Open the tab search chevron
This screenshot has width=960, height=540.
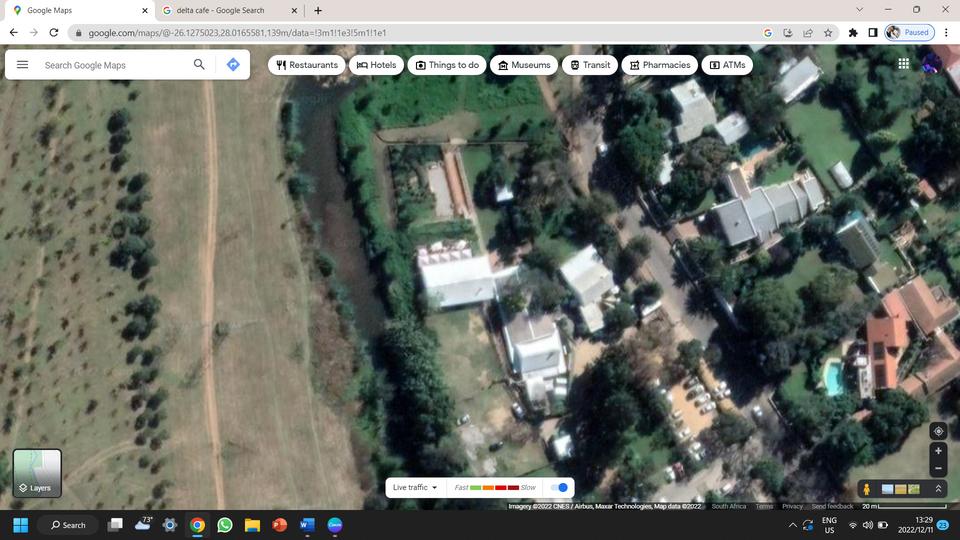coord(860,10)
